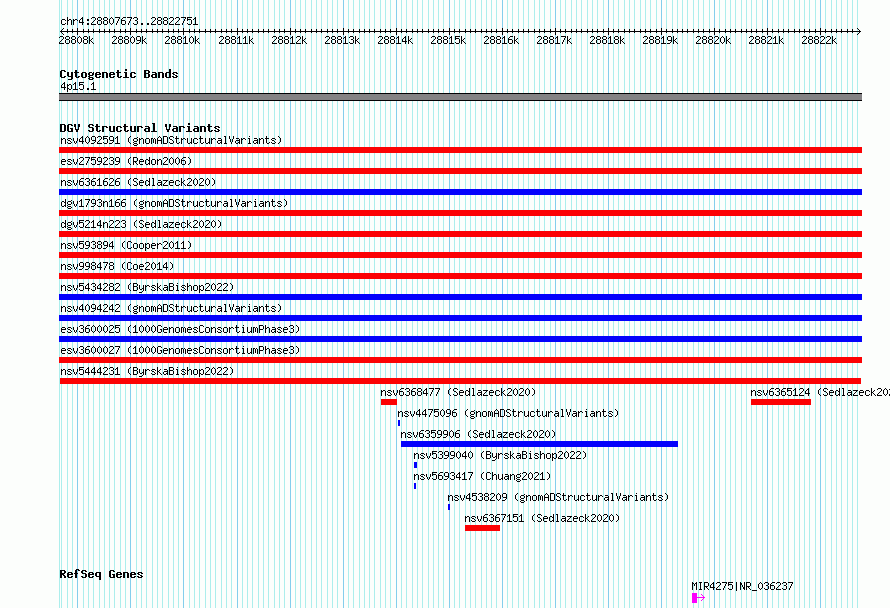Click the red bar under nsv6367151
This screenshot has width=890, height=608.
(x=482, y=528)
